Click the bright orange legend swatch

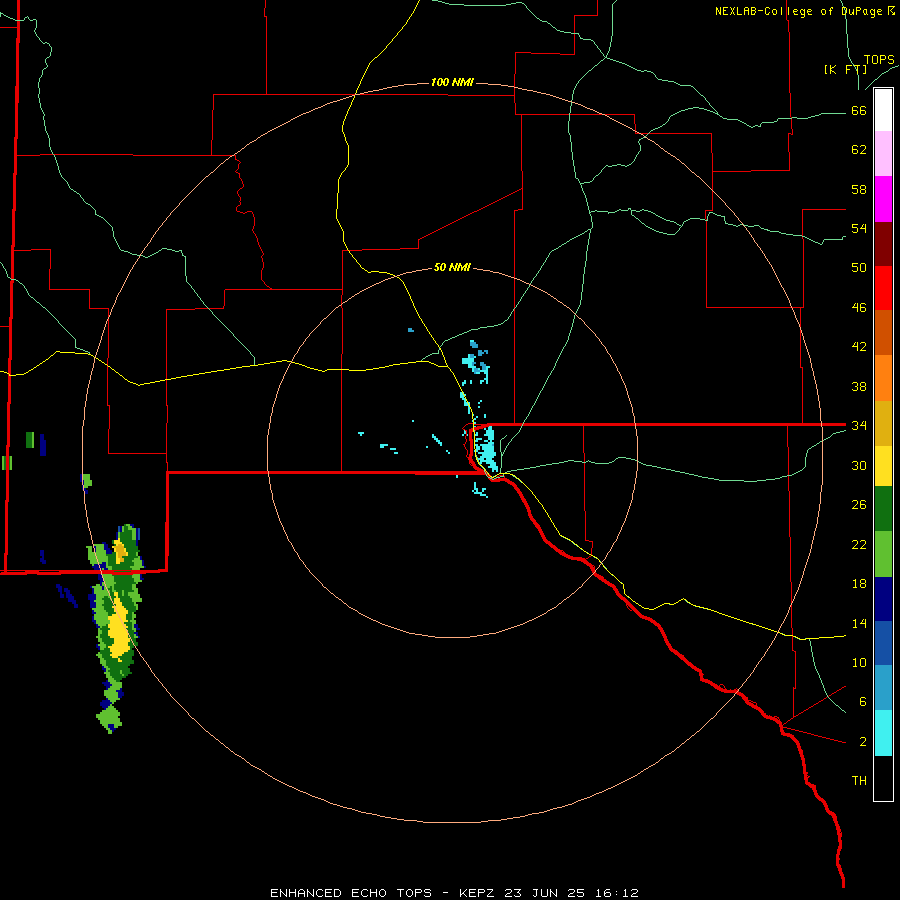tap(883, 378)
